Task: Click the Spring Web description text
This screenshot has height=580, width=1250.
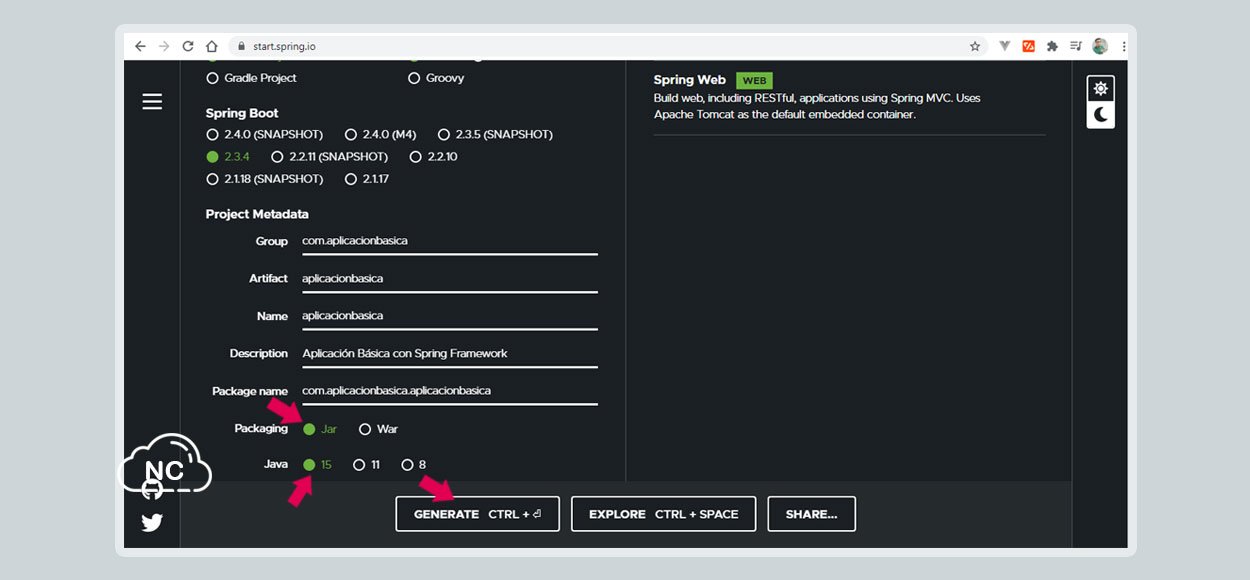Action: [817, 106]
